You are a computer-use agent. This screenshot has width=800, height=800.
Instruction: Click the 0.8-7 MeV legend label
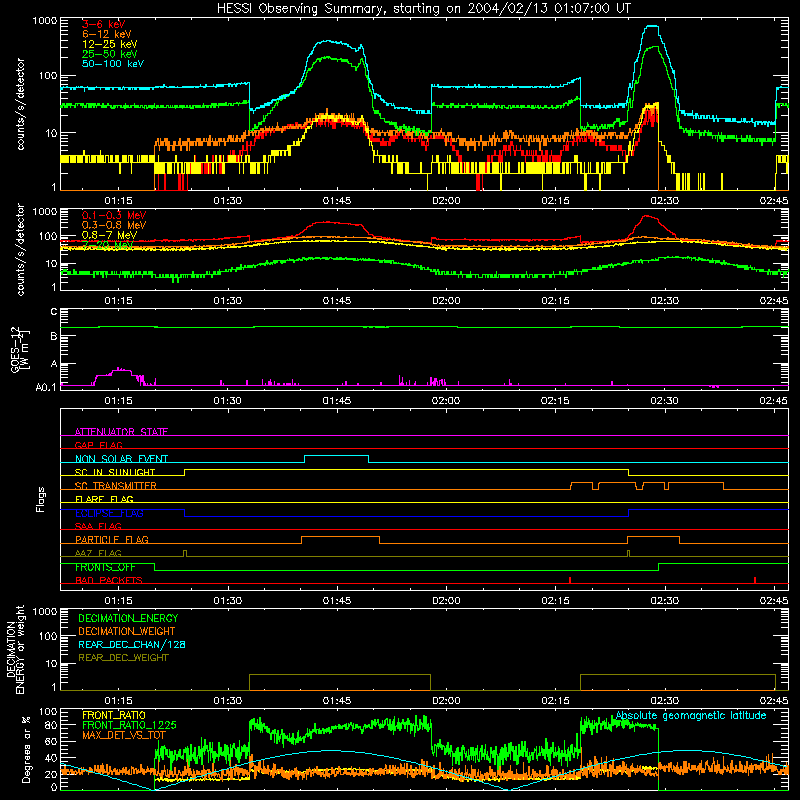click(110, 235)
